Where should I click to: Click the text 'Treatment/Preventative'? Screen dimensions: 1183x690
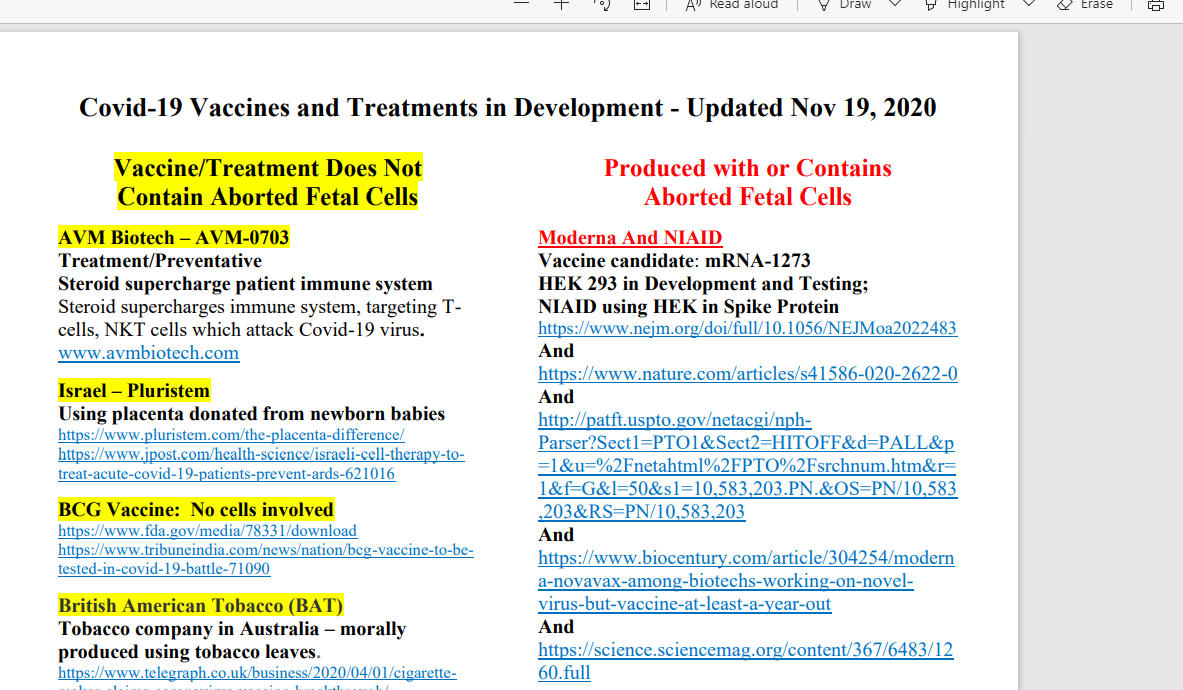[x=160, y=261]
